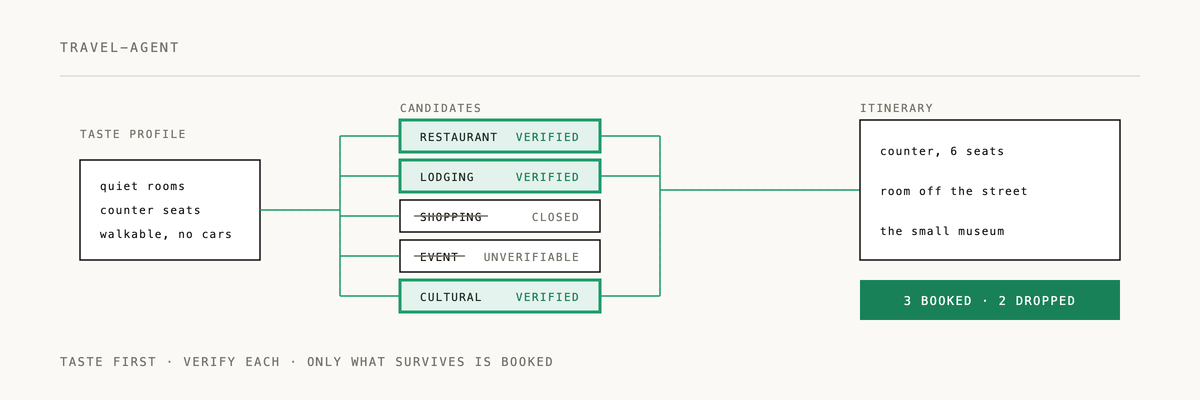Click 'counter seats' in taste profile

tap(150, 210)
